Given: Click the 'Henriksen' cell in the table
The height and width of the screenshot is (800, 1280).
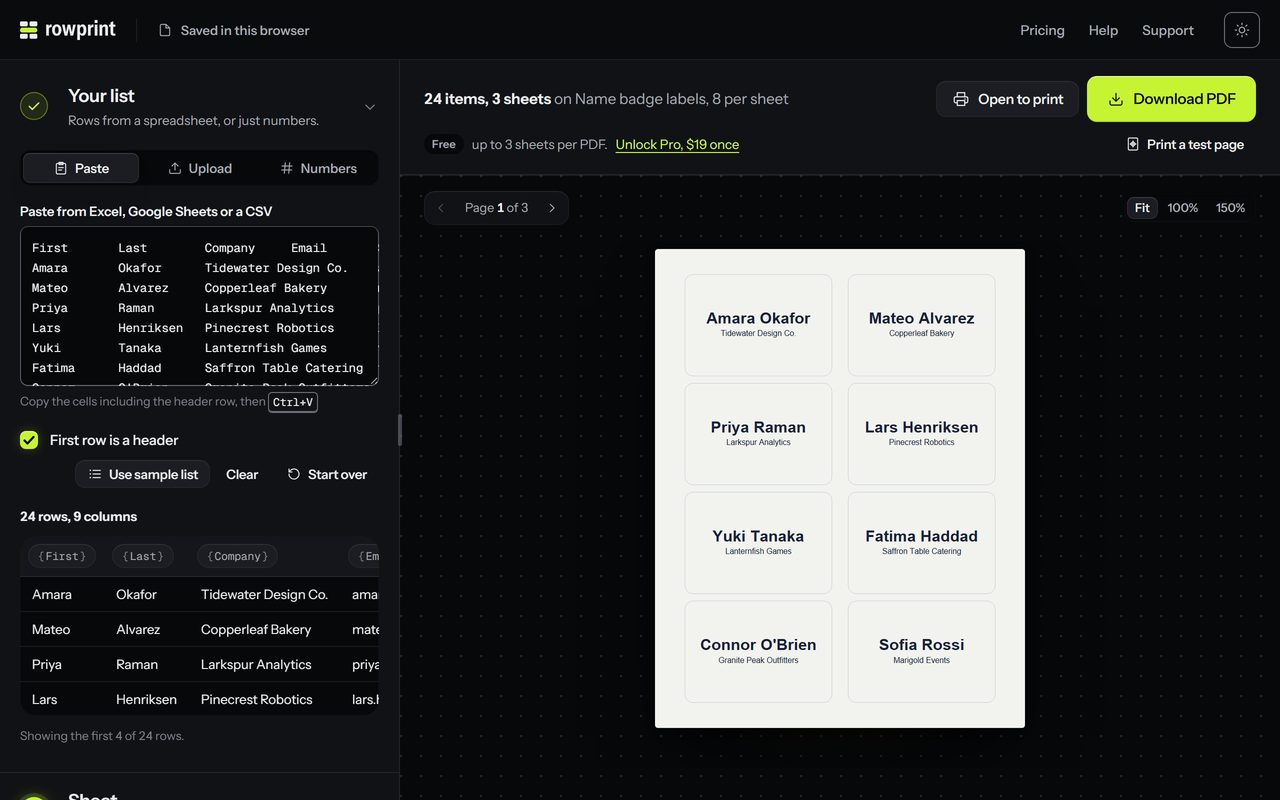Looking at the screenshot, I should (x=146, y=699).
